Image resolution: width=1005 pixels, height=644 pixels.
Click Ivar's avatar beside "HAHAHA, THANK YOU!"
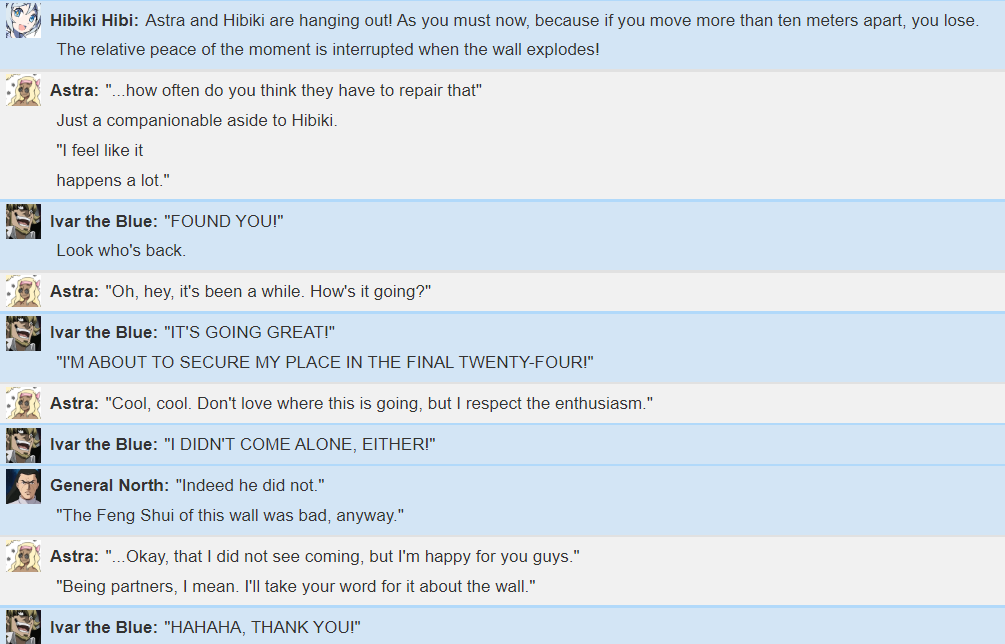point(24,627)
